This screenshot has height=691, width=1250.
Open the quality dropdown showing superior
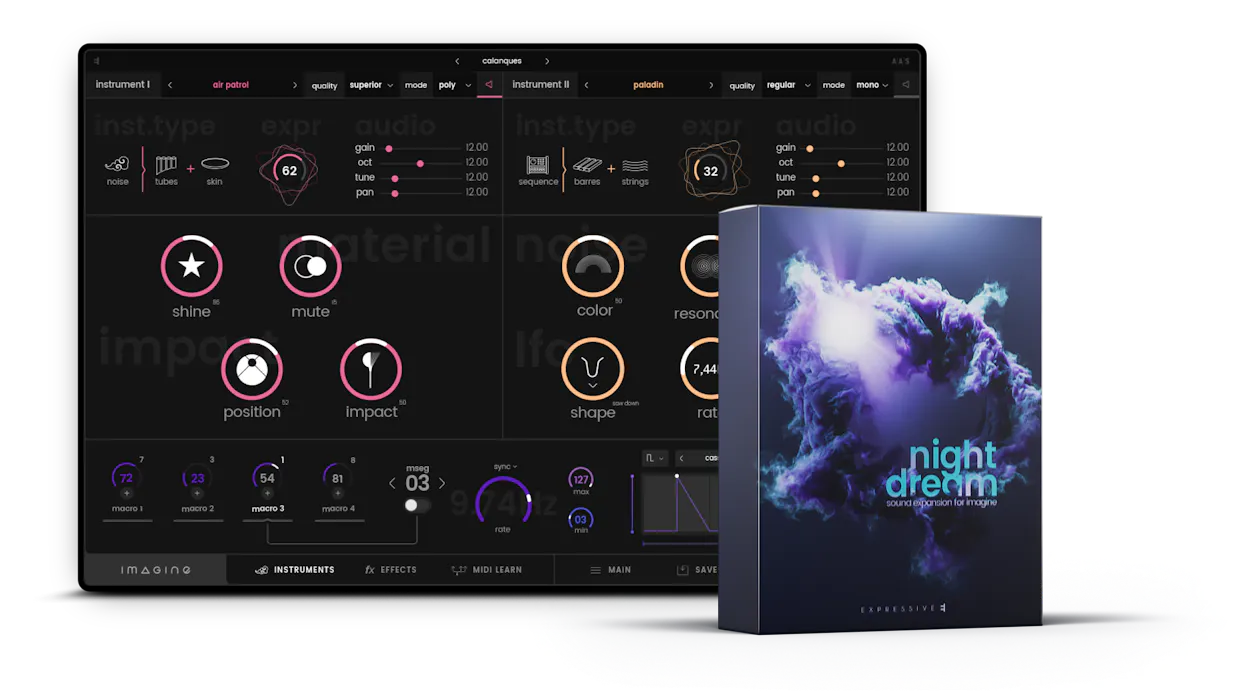(370, 85)
